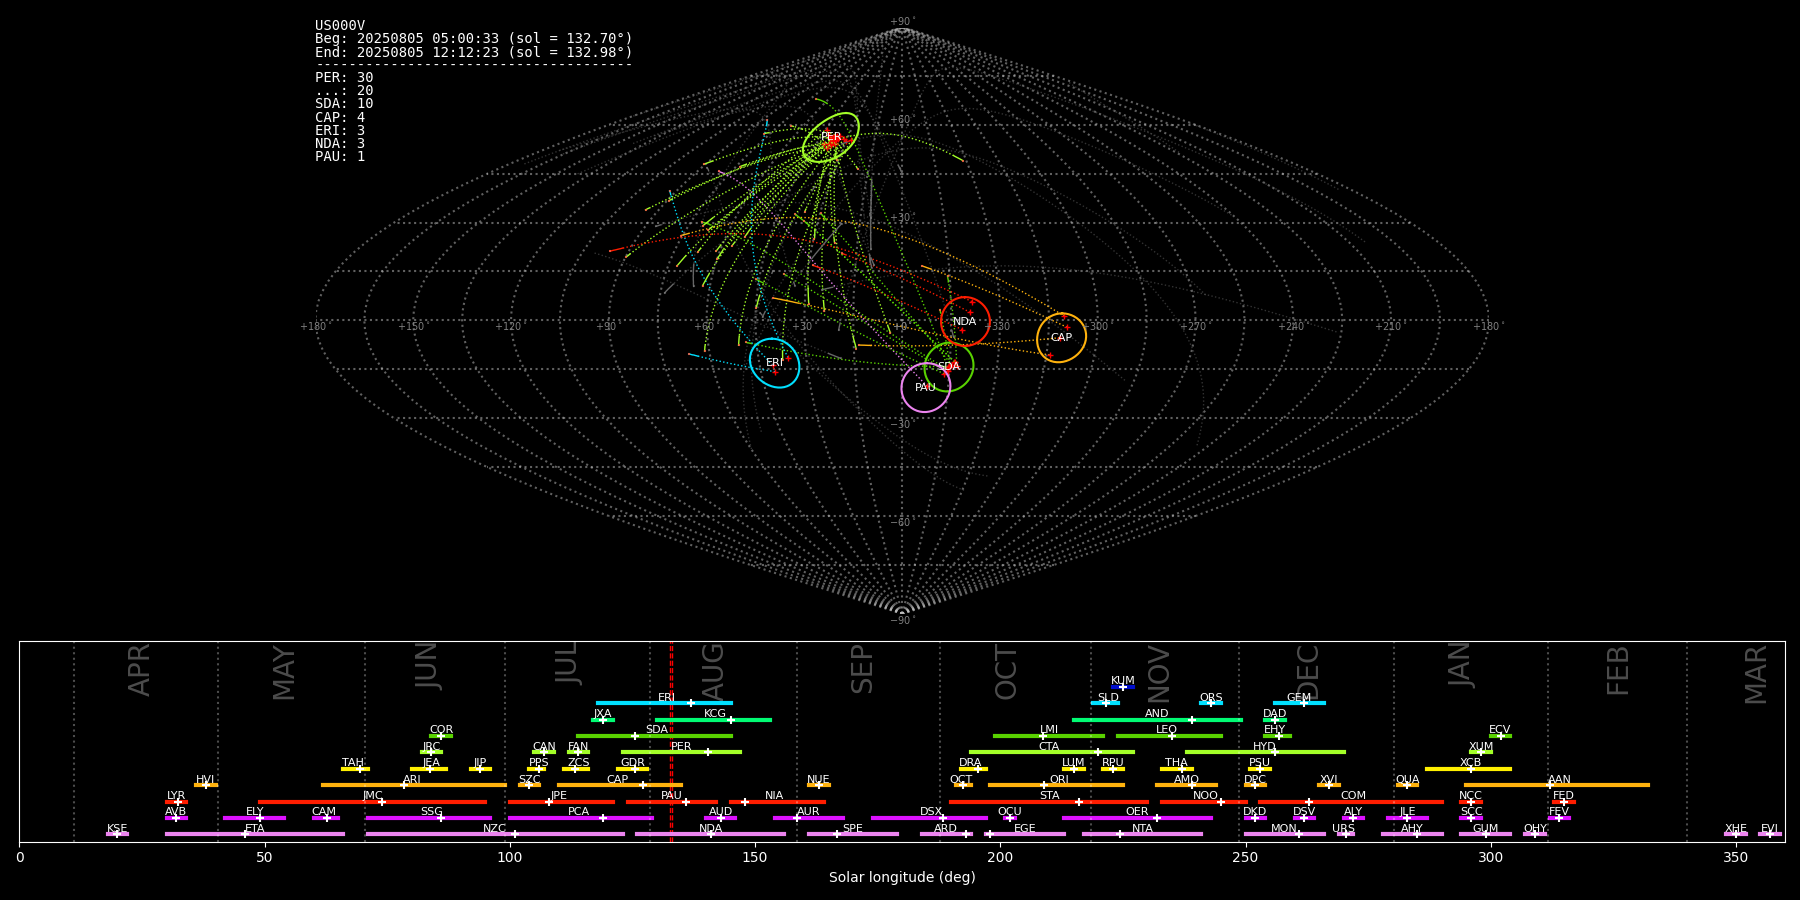Click the KUM shower bar in the timeline
1800x900 pixels.
coord(1123,687)
